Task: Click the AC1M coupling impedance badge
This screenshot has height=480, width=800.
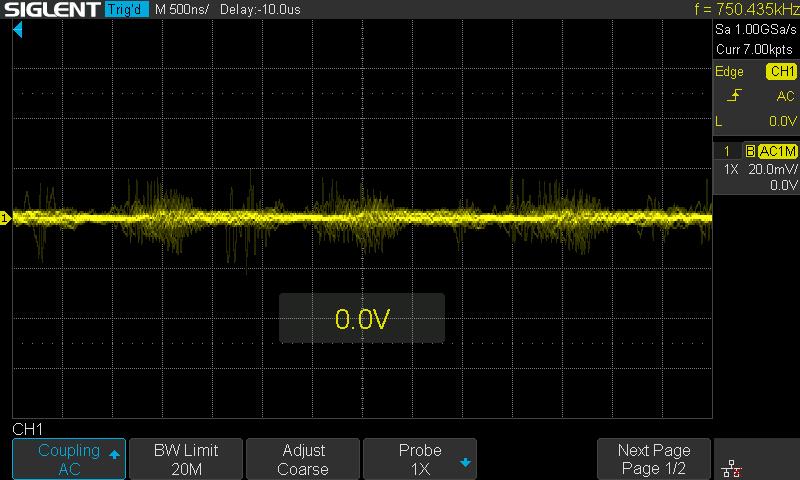Action: (777, 151)
